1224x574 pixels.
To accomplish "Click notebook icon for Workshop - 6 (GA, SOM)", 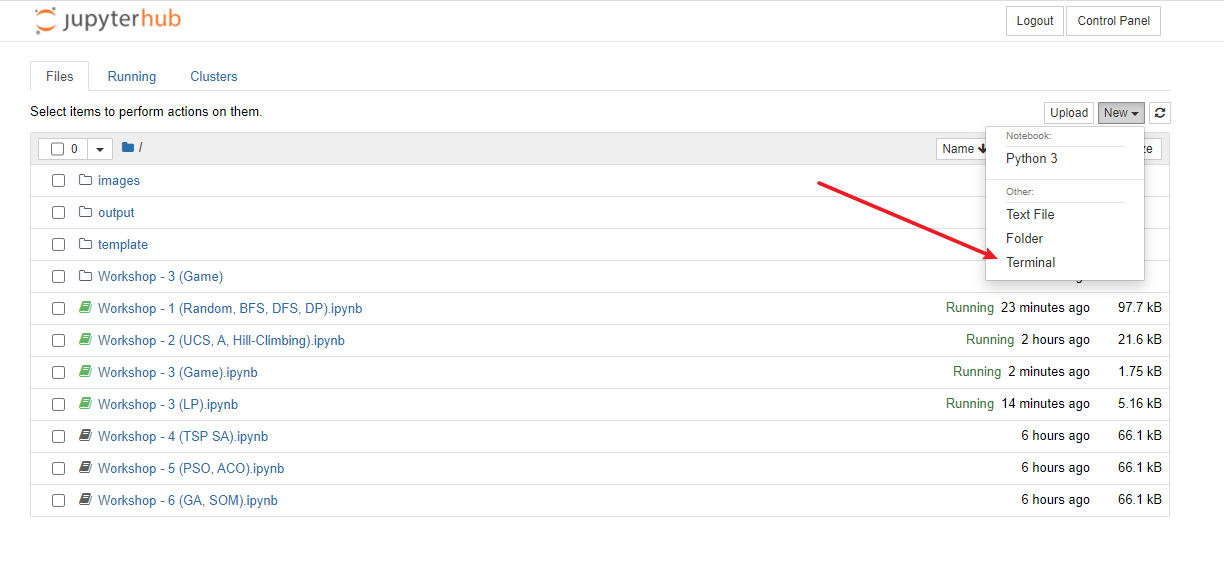I will pyautogui.click(x=85, y=501).
